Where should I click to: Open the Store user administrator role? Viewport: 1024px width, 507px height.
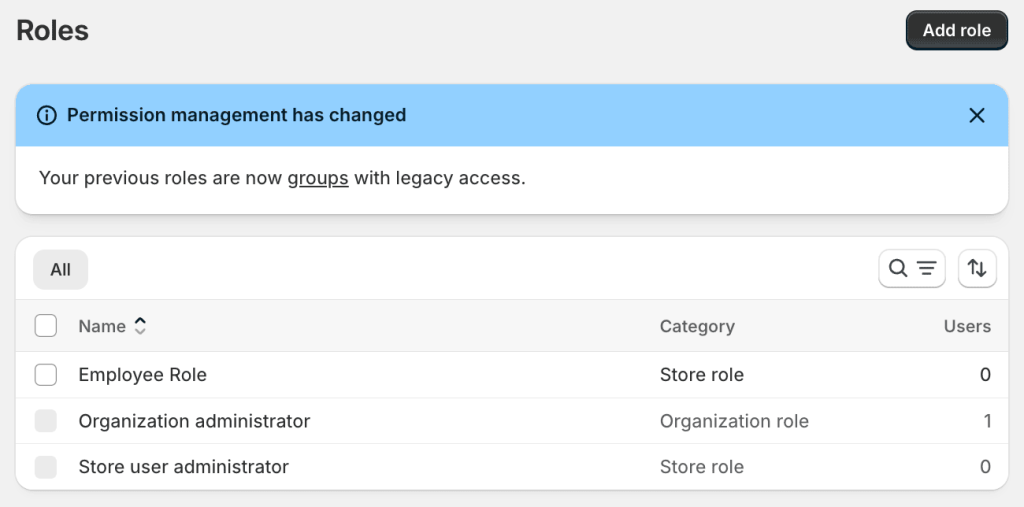183,467
